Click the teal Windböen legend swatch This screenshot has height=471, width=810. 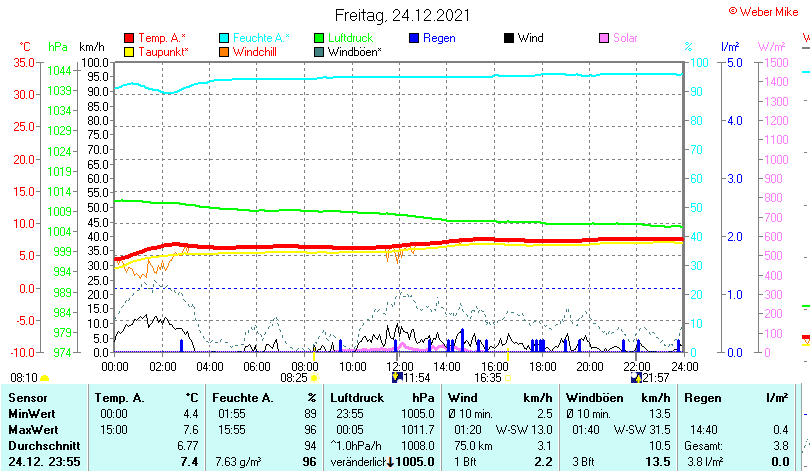[319, 52]
